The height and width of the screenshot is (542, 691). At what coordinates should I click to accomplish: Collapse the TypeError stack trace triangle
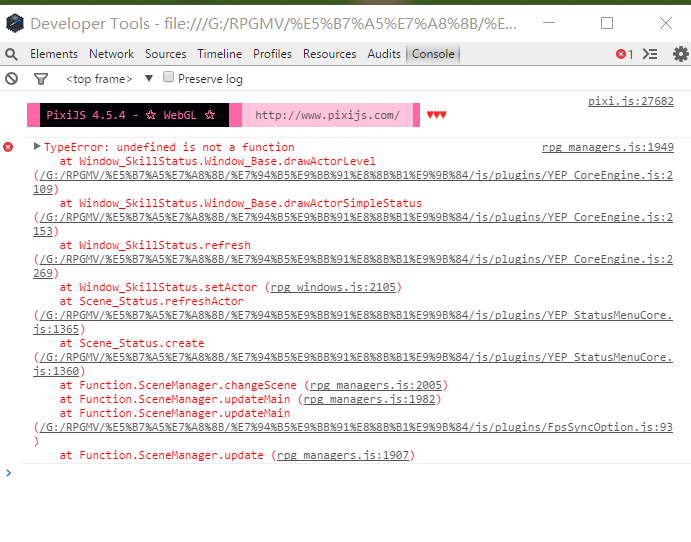point(37,146)
